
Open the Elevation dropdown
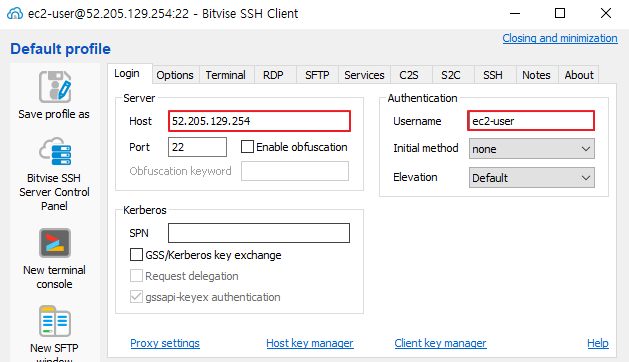click(x=532, y=178)
